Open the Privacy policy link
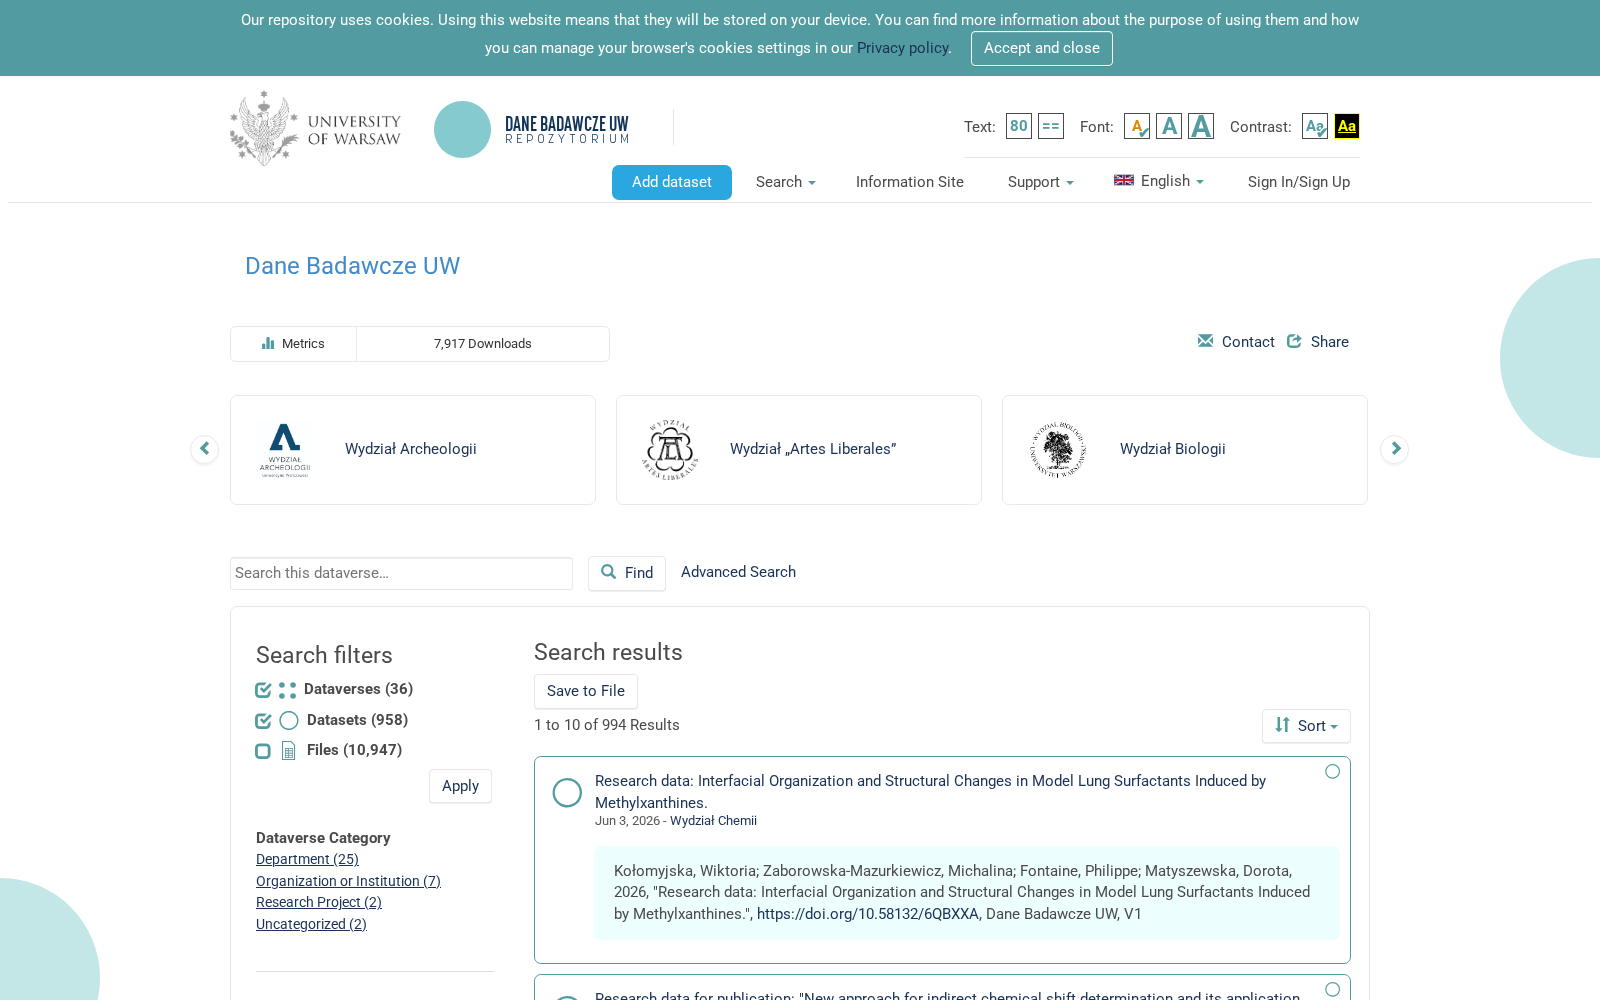The height and width of the screenshot is (1000, 1600). [x=903, y=48]
